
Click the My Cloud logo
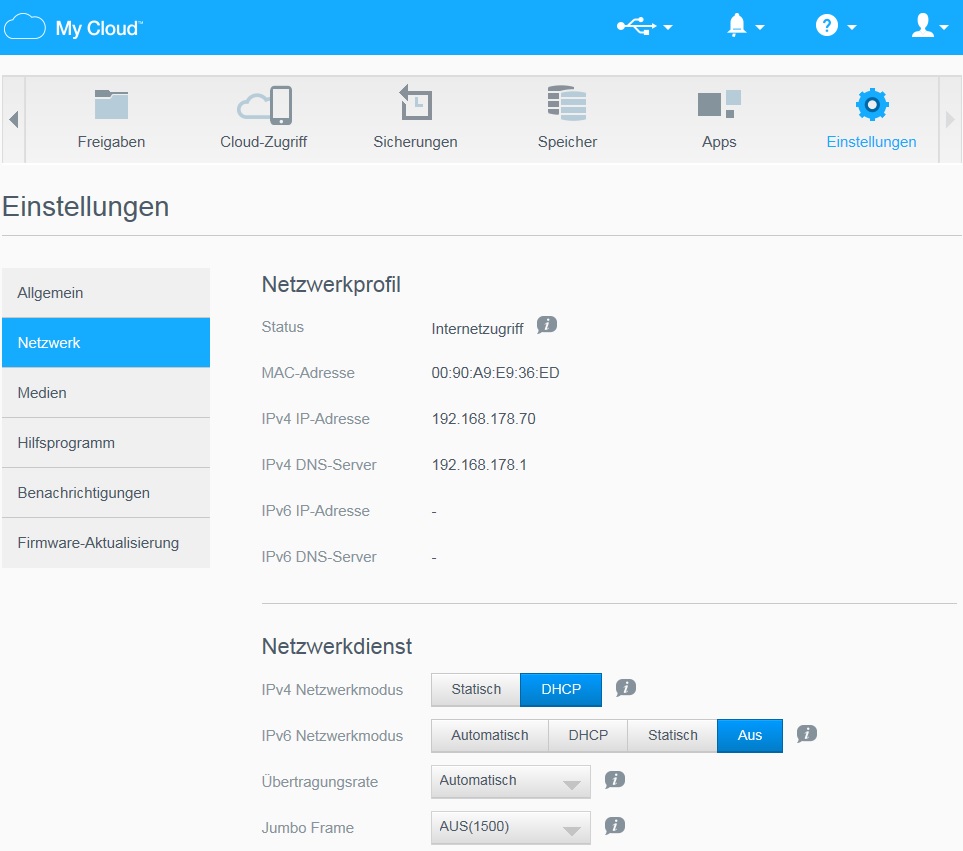[x=74, y=28]
